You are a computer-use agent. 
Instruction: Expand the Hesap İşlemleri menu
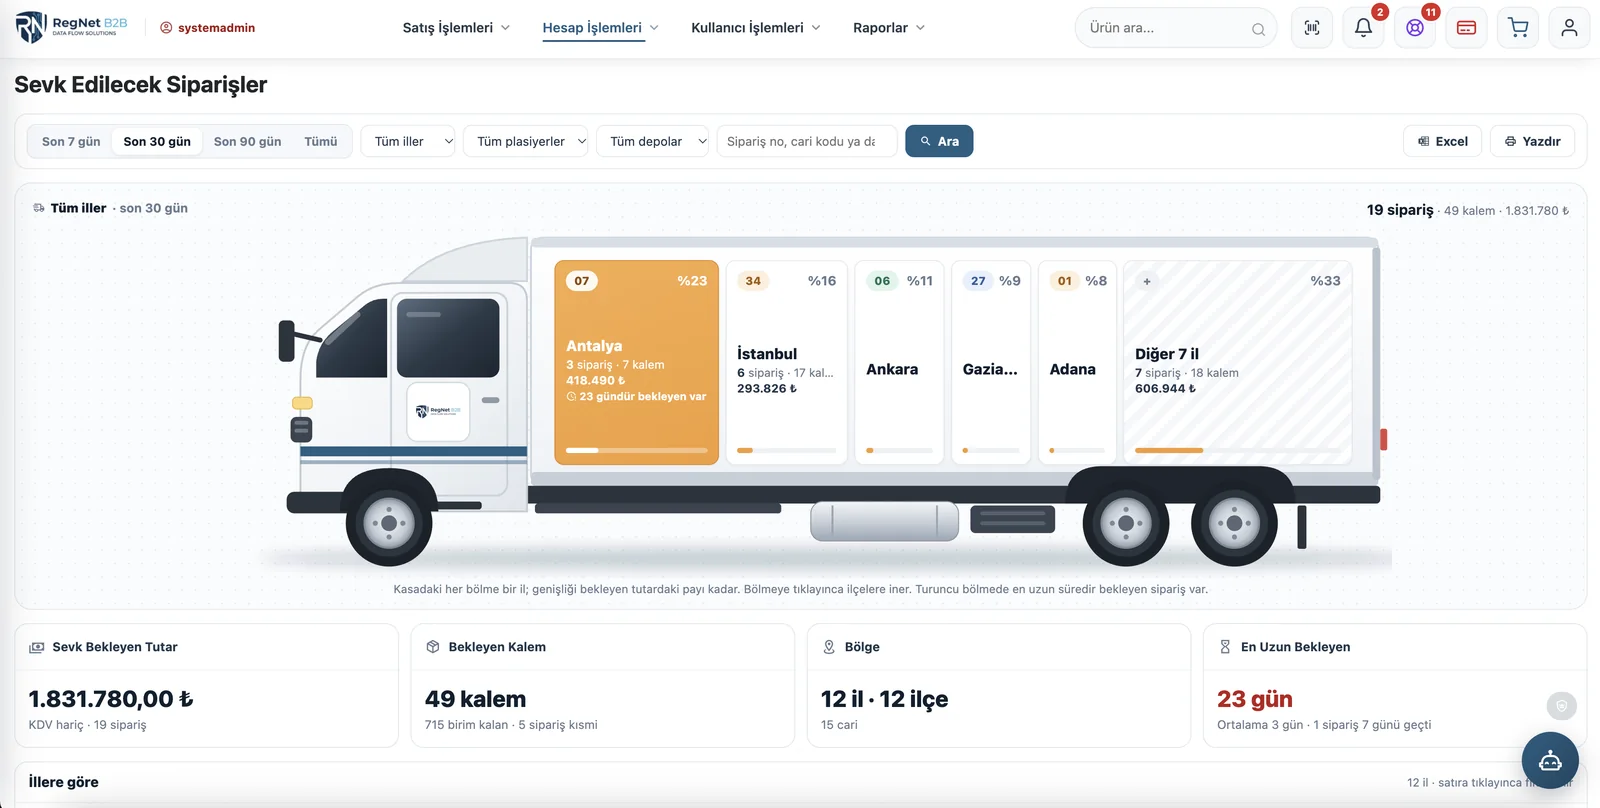[600, 28]
